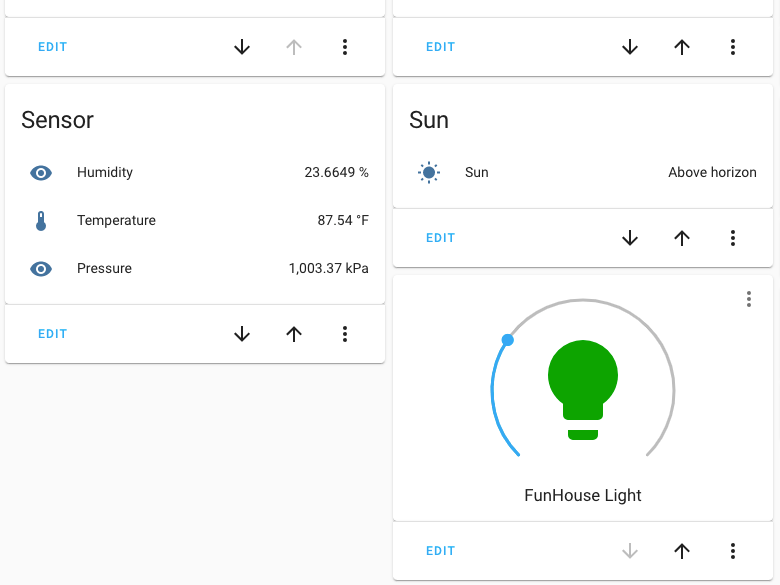
Task: Open more-info menu inside the light card
Action: 749,299
